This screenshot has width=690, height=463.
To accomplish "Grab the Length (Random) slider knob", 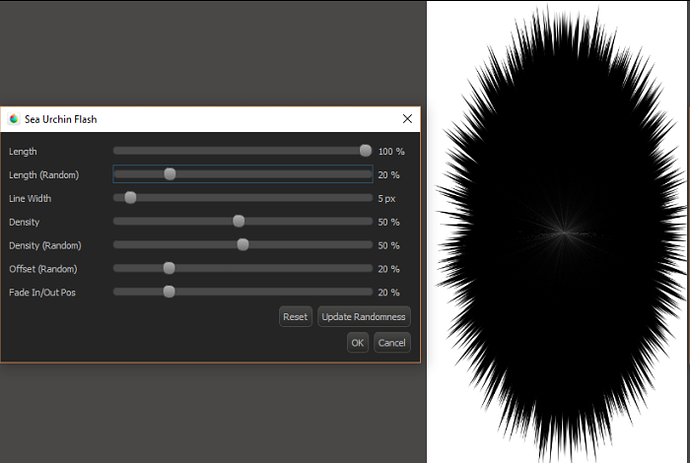I will click(x=170, y=174).
